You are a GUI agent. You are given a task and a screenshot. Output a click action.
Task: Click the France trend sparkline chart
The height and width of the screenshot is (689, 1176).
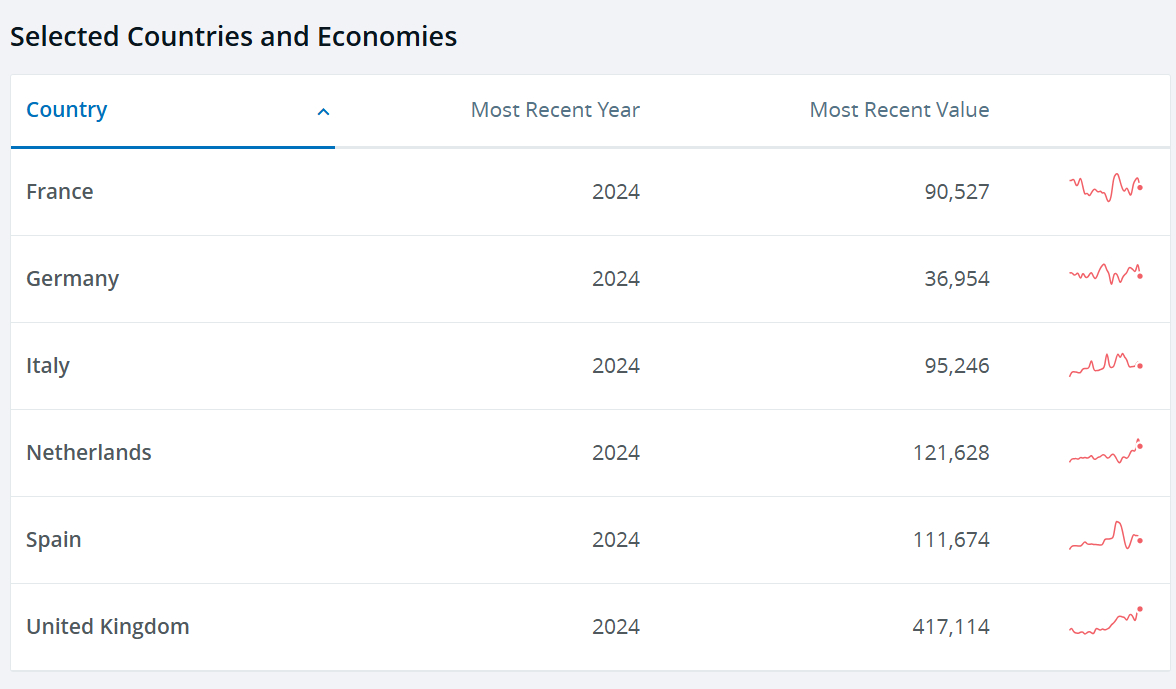(x=1106, y=188)
